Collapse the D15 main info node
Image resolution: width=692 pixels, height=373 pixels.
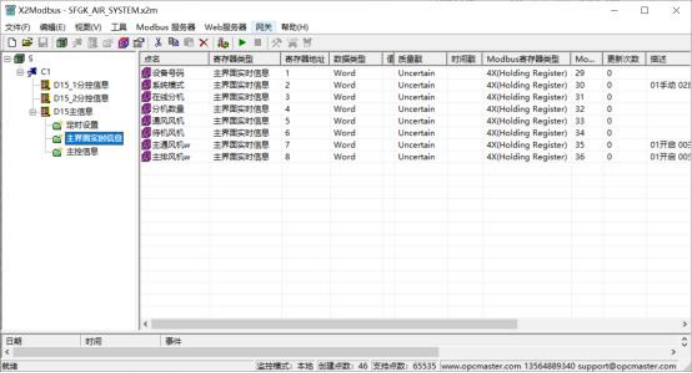coord(33,112)
